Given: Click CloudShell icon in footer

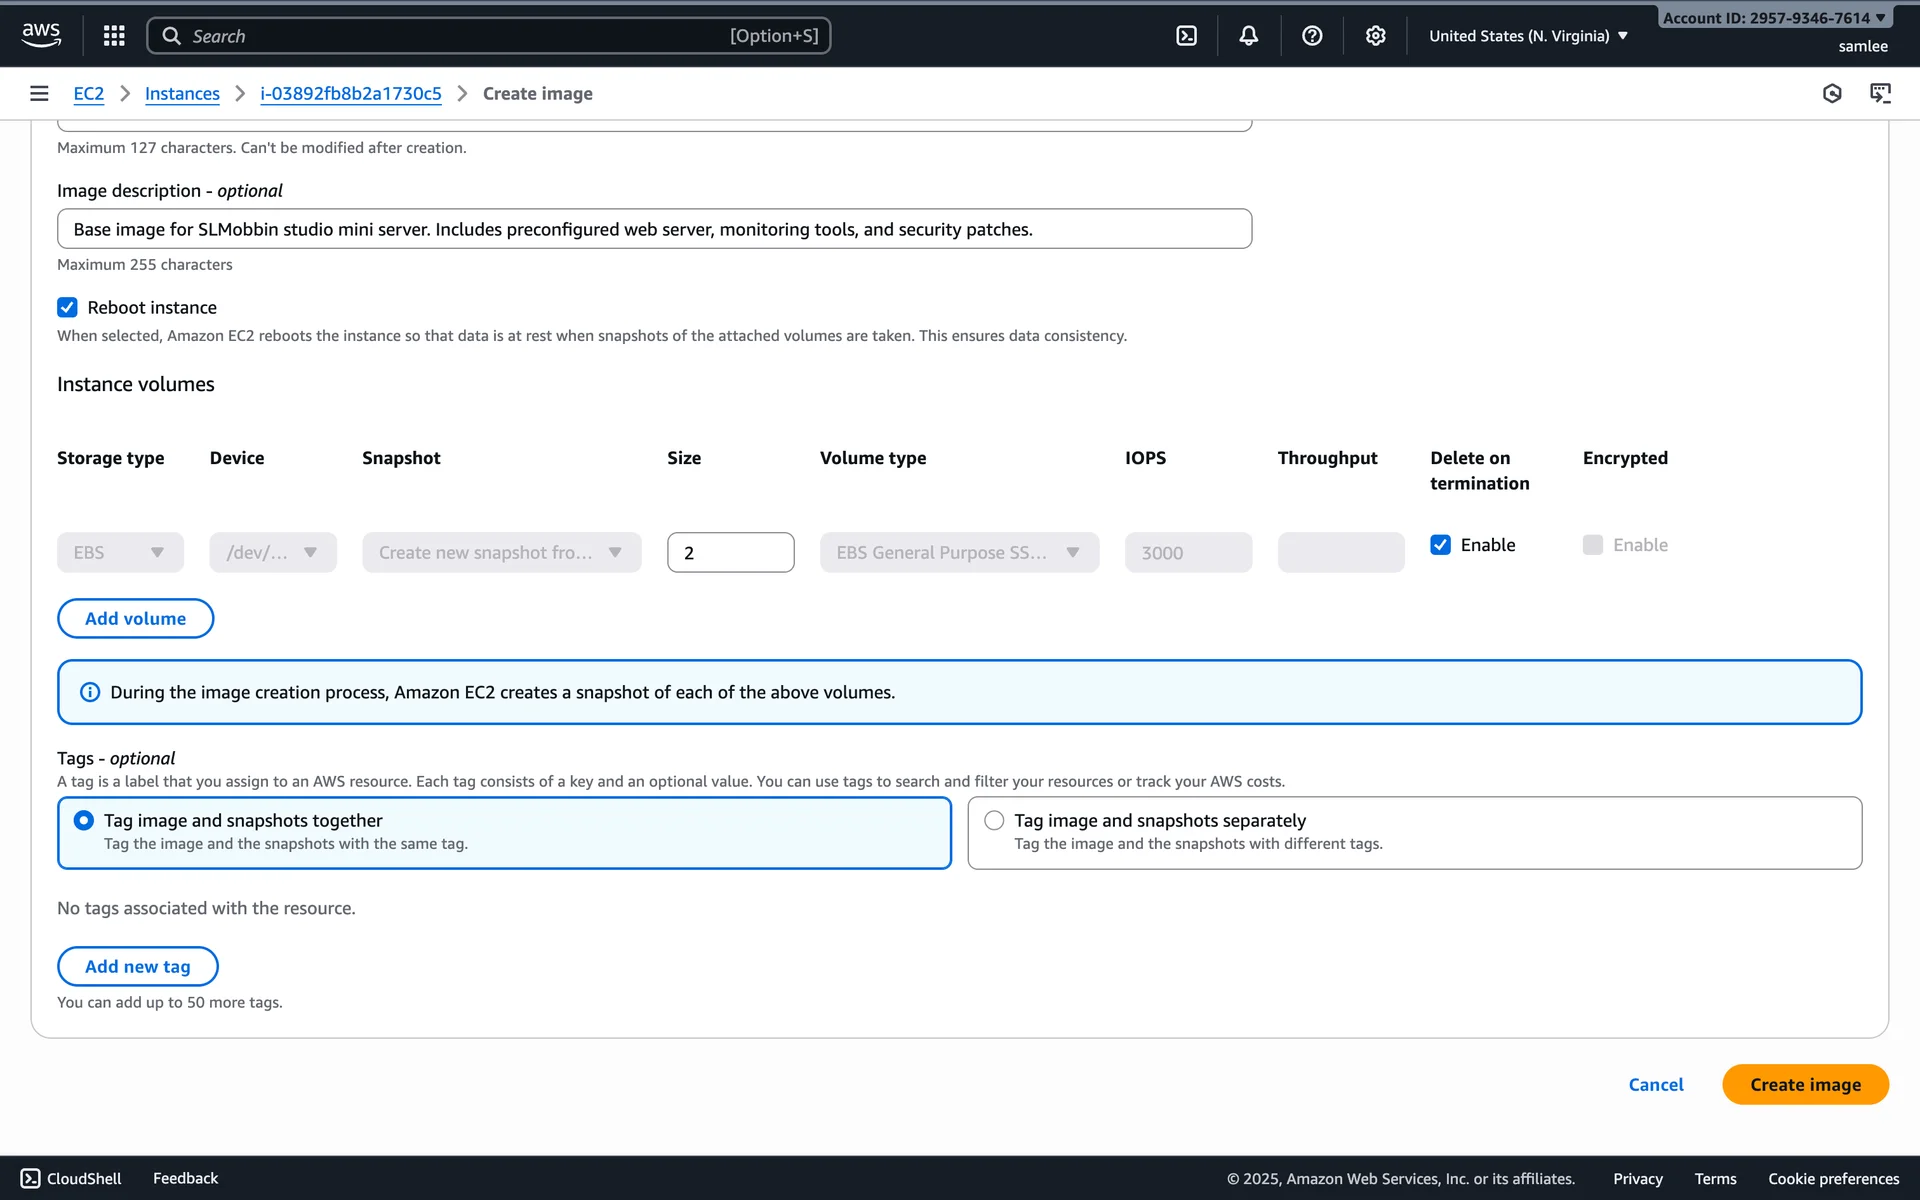Looking at the screenshot, I should (x=31, y=1178).
